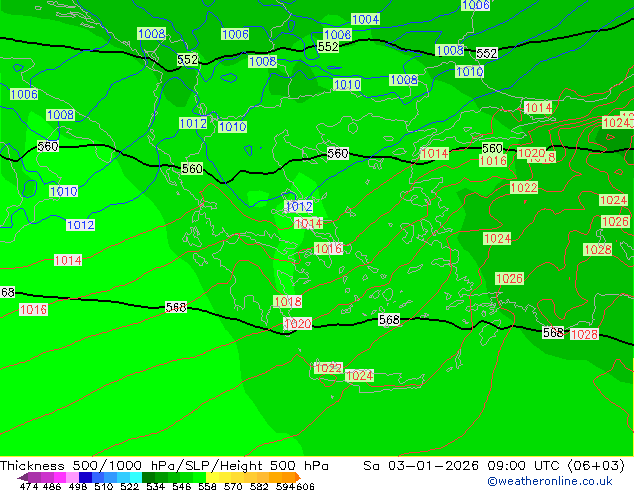This screenshot has height=490, width=634.
Task: Click the red 1014 label beneath blue 1012
Action: (x=309, y=223)
